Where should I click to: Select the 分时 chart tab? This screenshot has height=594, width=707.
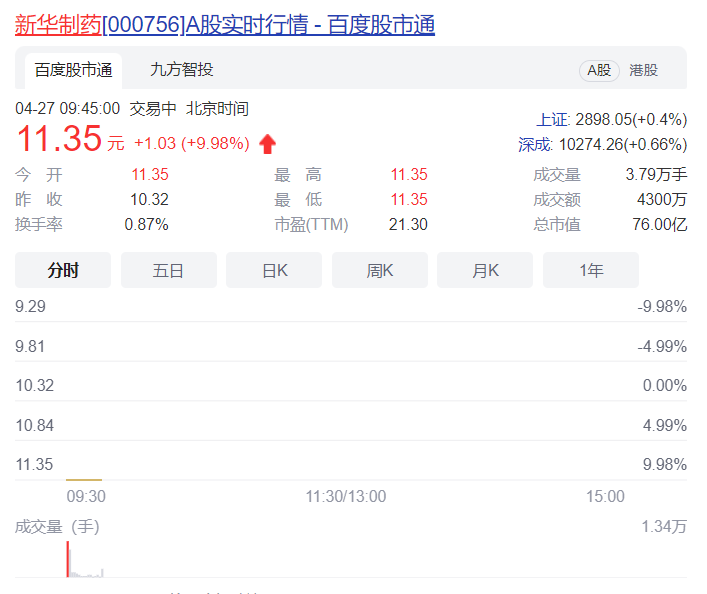pos(63,270)
